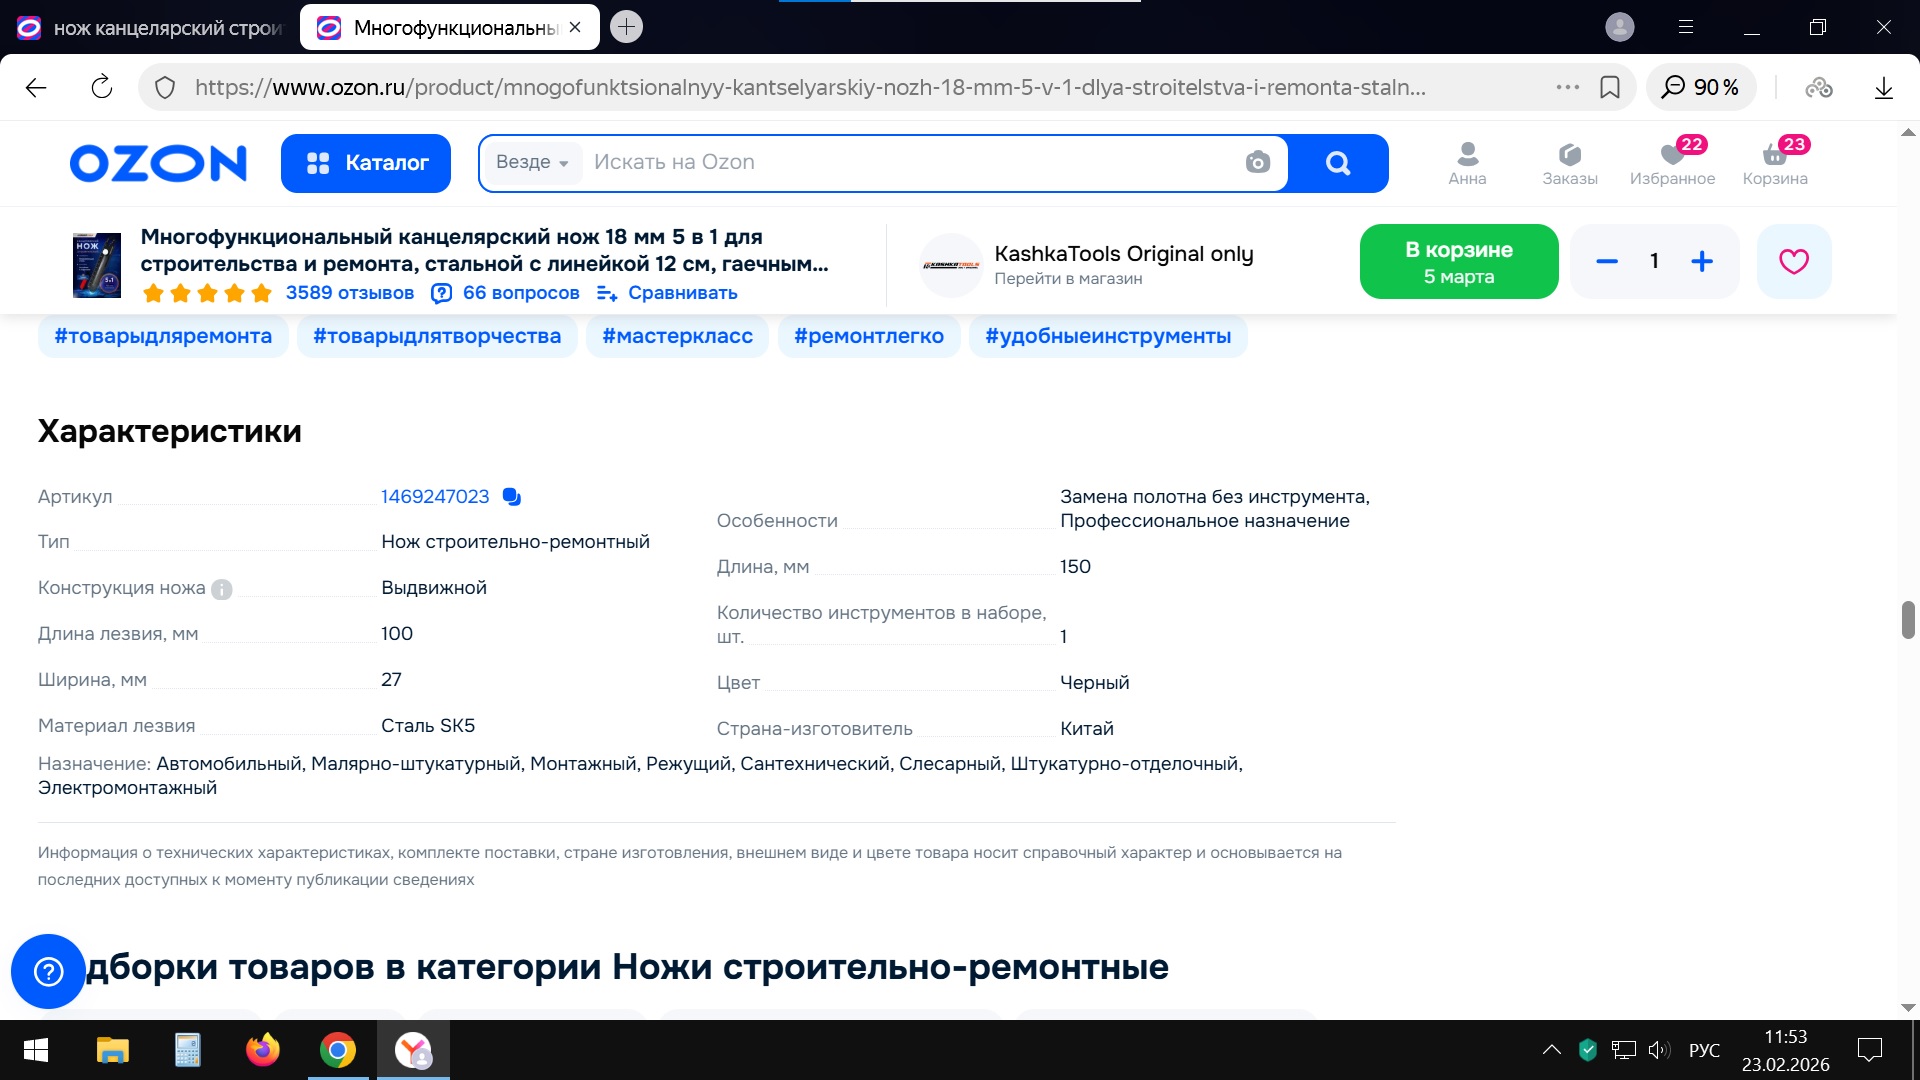Screen dimensions: 1920x1080
Task: Open the 3589 отзывов reviews link
Action: tap(349, 293)
